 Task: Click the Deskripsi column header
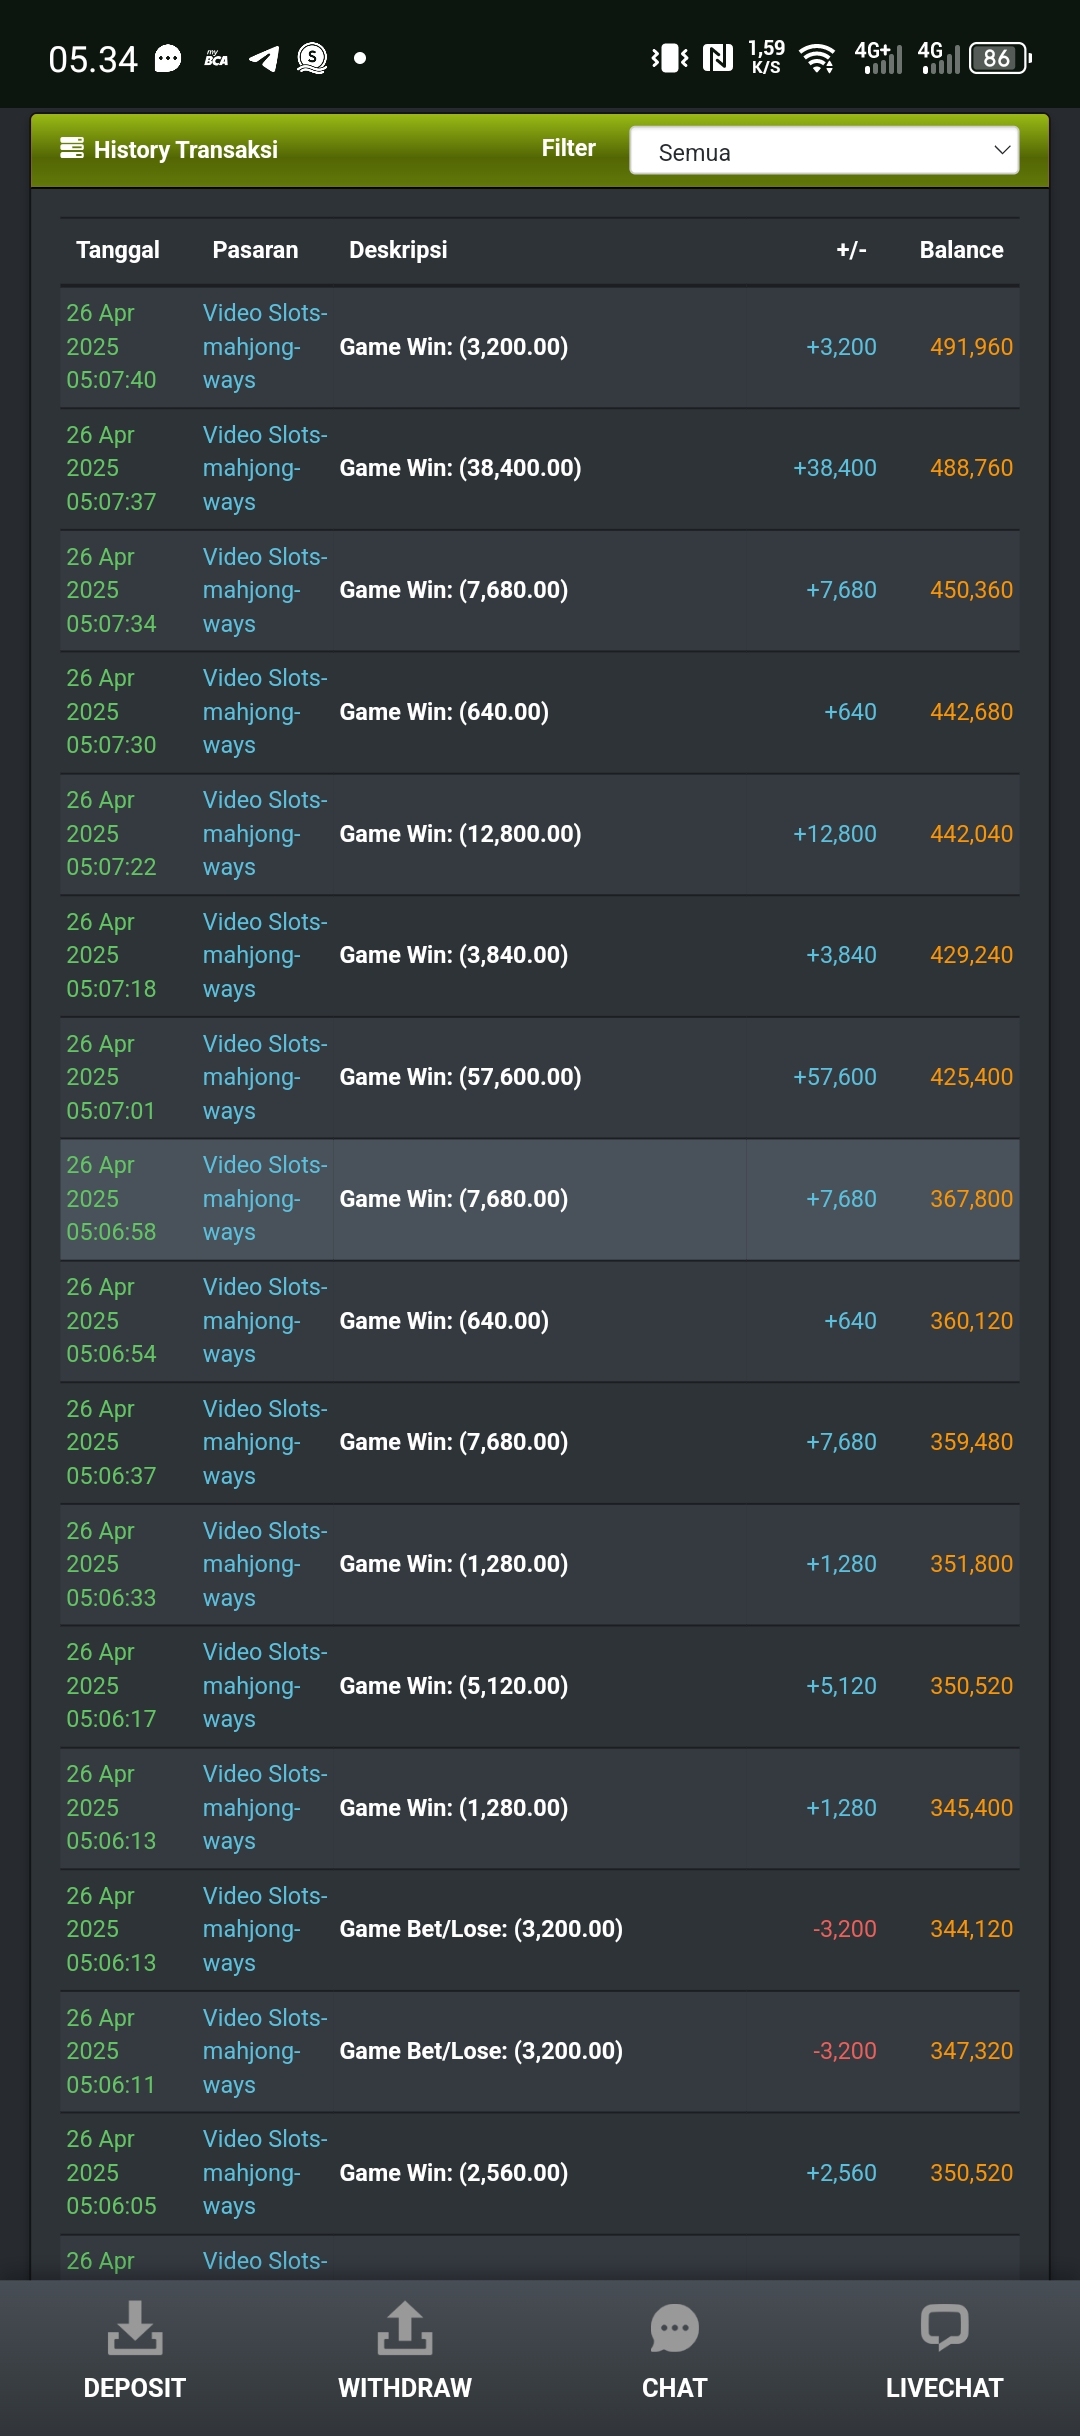398,250
